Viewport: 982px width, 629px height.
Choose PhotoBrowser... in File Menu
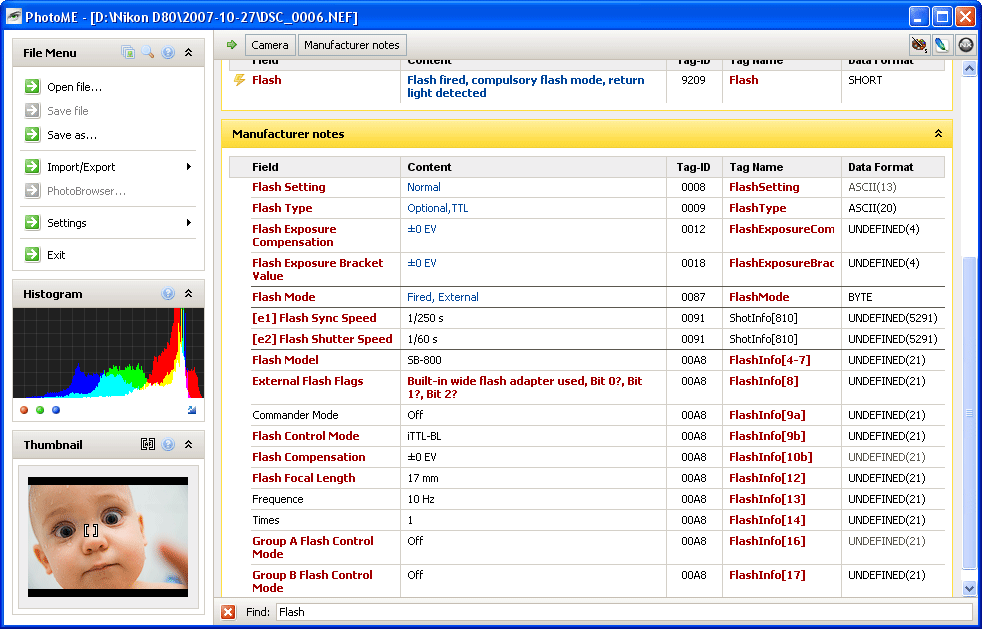click(86, 191)
